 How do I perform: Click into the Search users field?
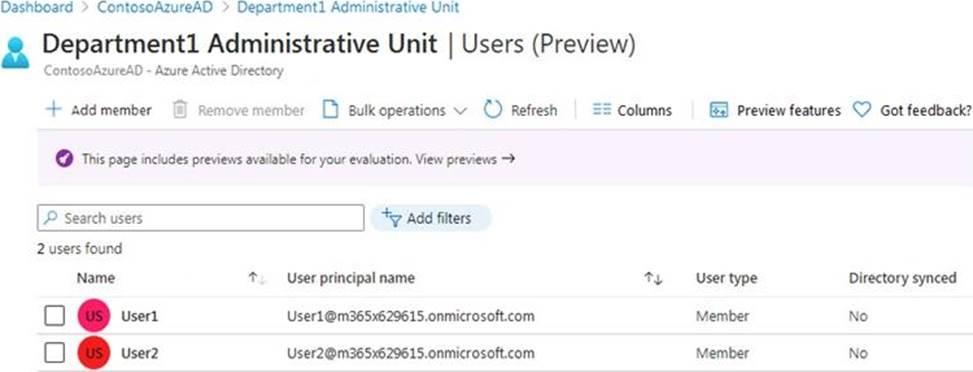pos(200,218)
